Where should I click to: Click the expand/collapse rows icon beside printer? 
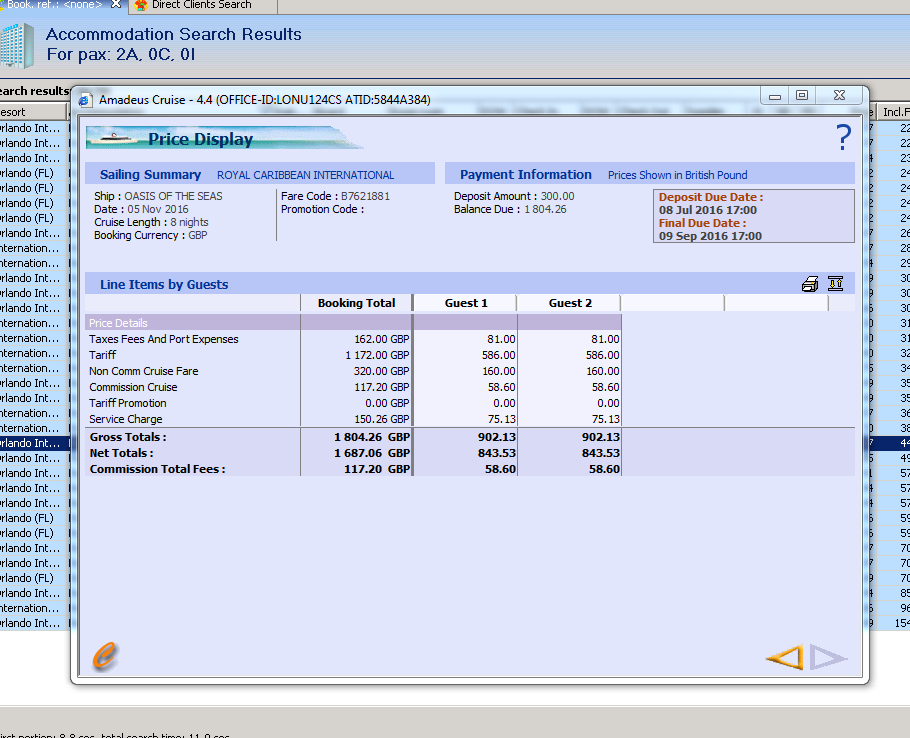(835, 283)
